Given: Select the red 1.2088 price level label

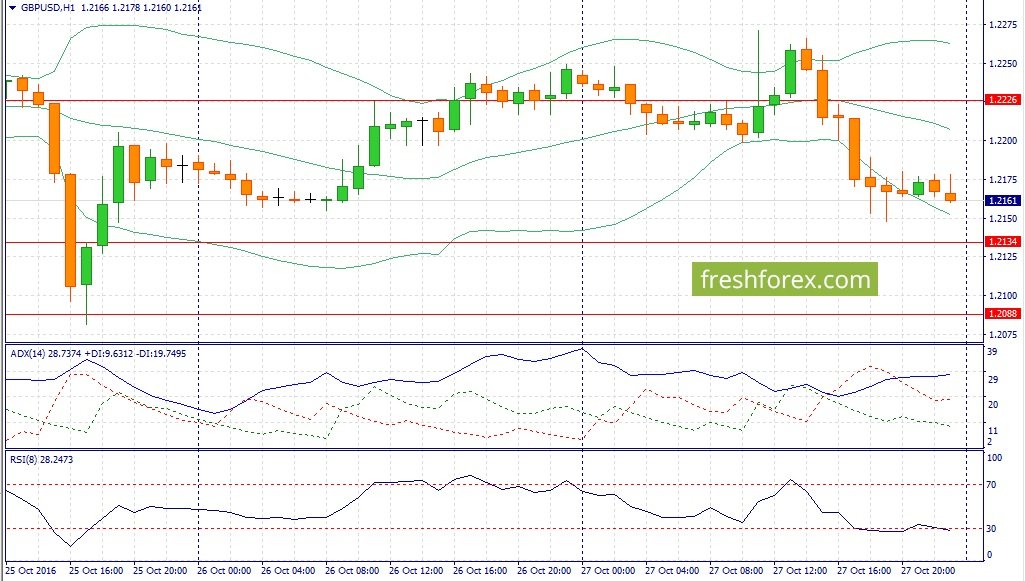Looking at the screenshot, I should tap(1003, 314).
